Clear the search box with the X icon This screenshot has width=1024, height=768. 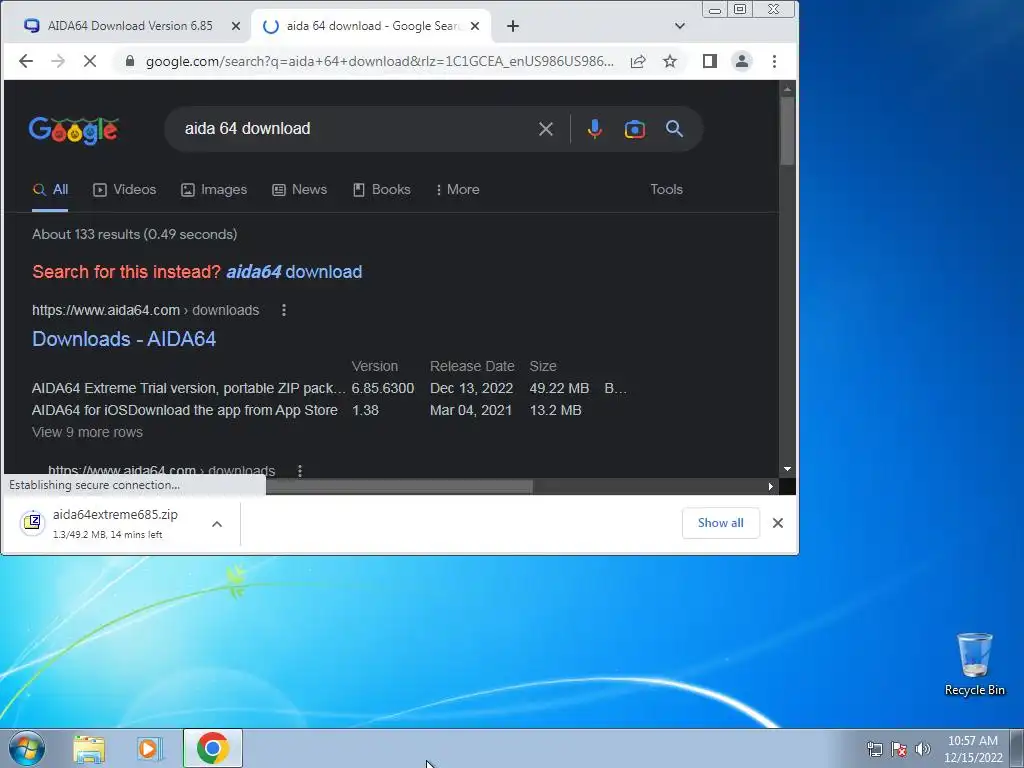click(x=546, y=129)
